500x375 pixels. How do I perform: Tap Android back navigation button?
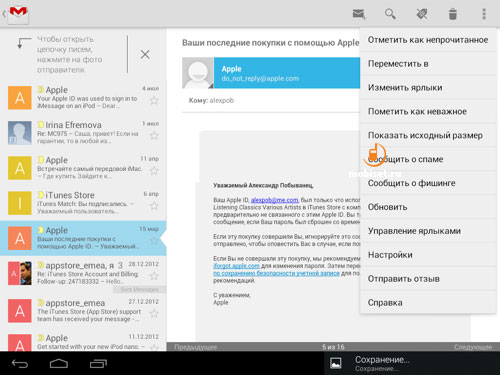click(20, 364)
